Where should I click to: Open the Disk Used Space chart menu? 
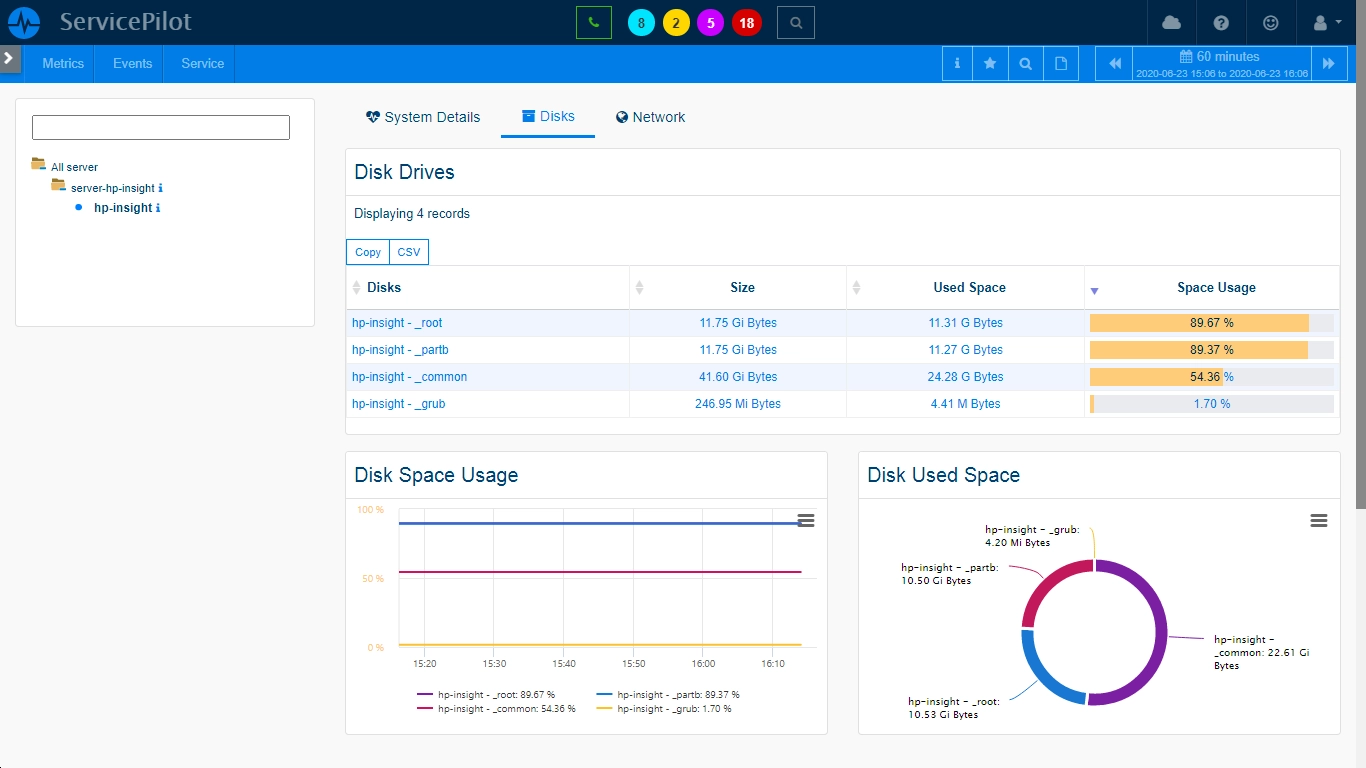[1319, 520]
